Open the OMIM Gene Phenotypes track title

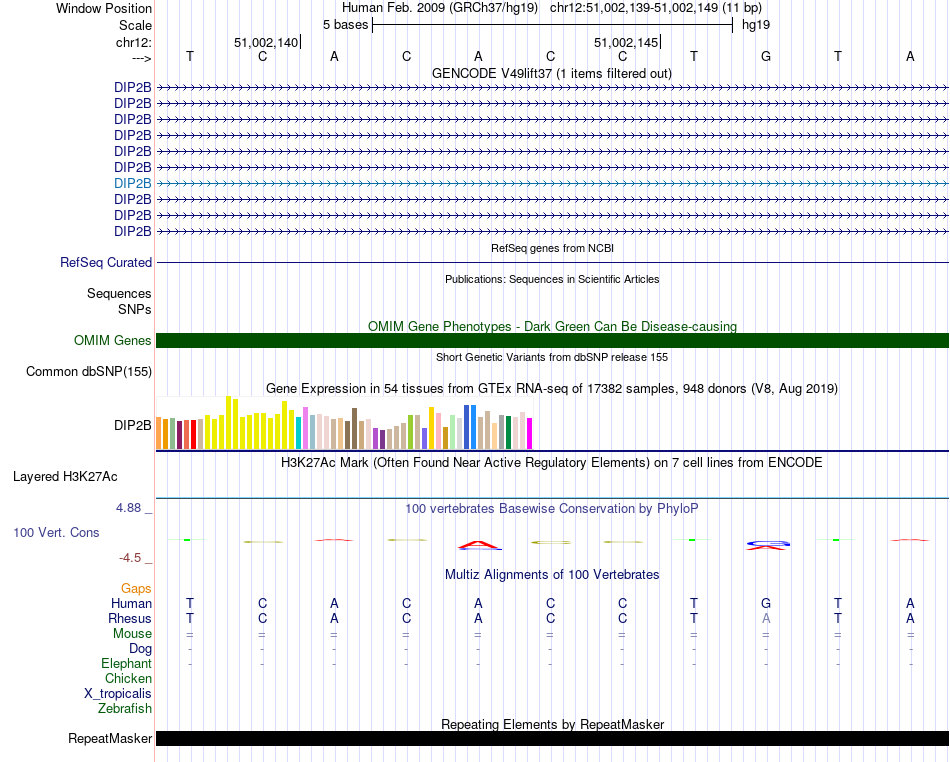[x=552, y=326]
